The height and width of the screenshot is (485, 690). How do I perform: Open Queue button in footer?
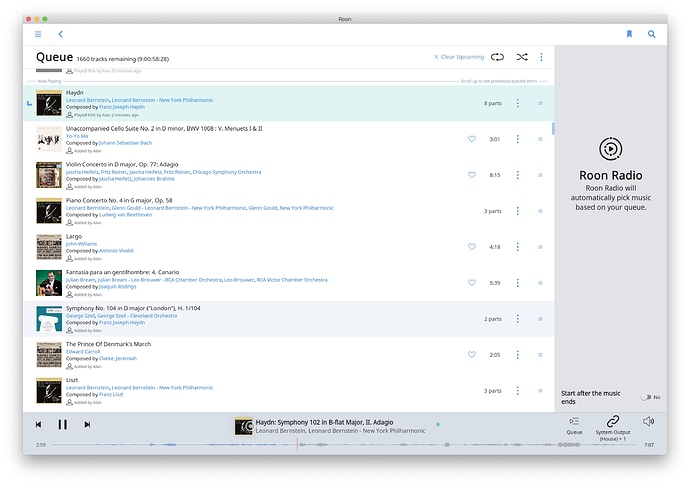(574, 426)
